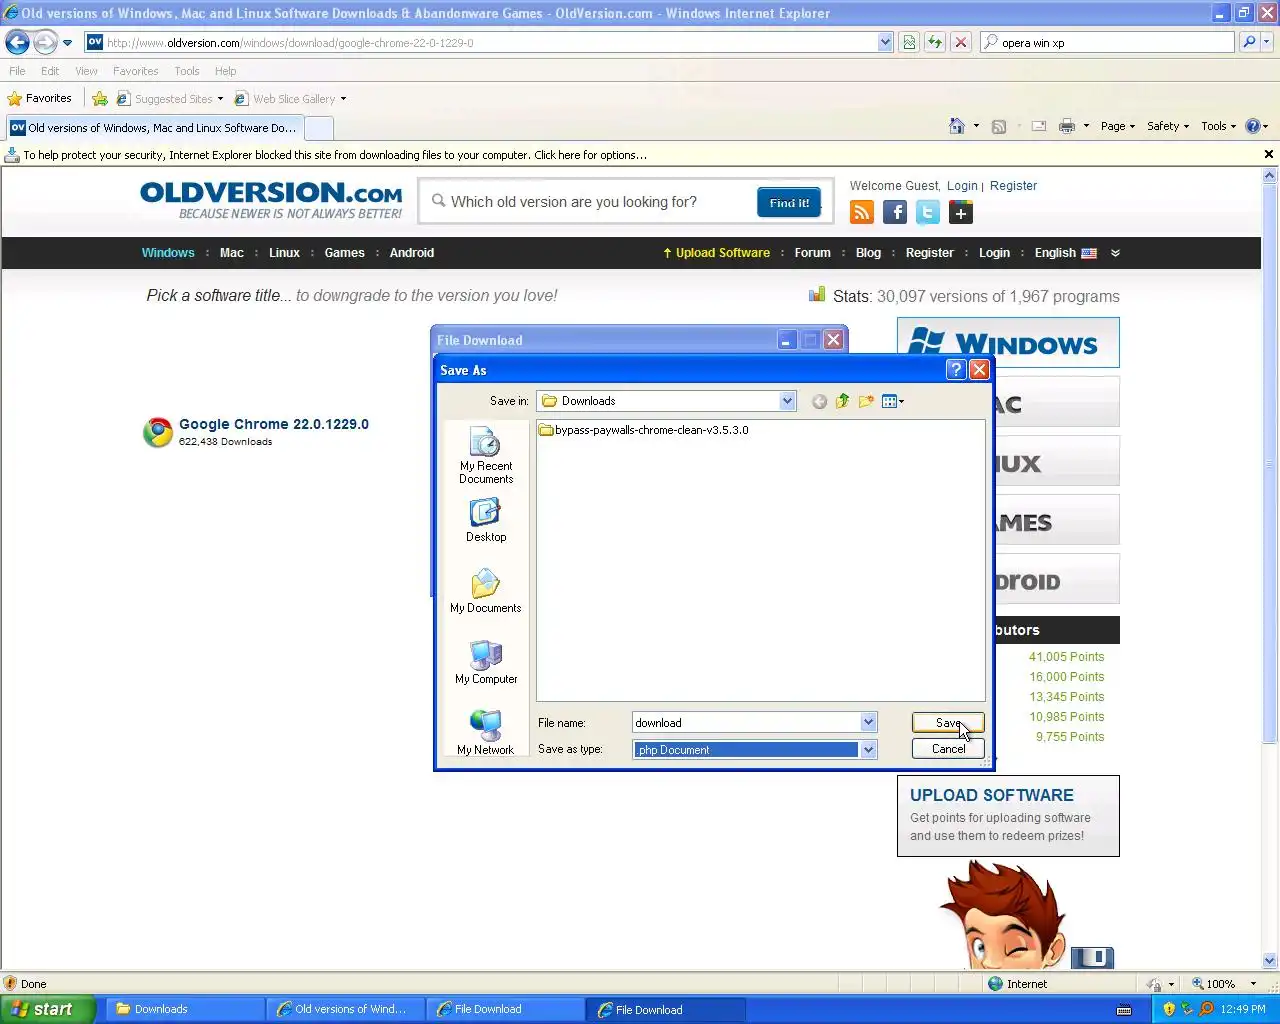Select the Old versions of Windows browser tab
This screenshot has height=1024, width=1280.
point(153,128)
